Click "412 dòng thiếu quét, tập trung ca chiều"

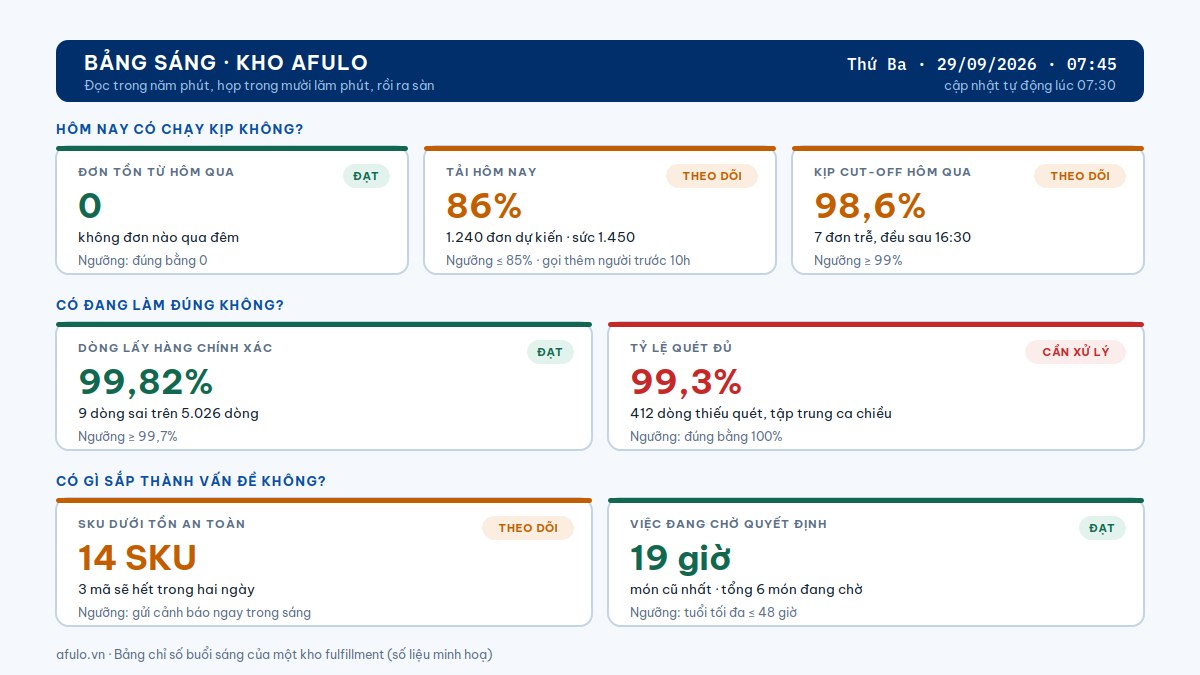coord(761,414)
